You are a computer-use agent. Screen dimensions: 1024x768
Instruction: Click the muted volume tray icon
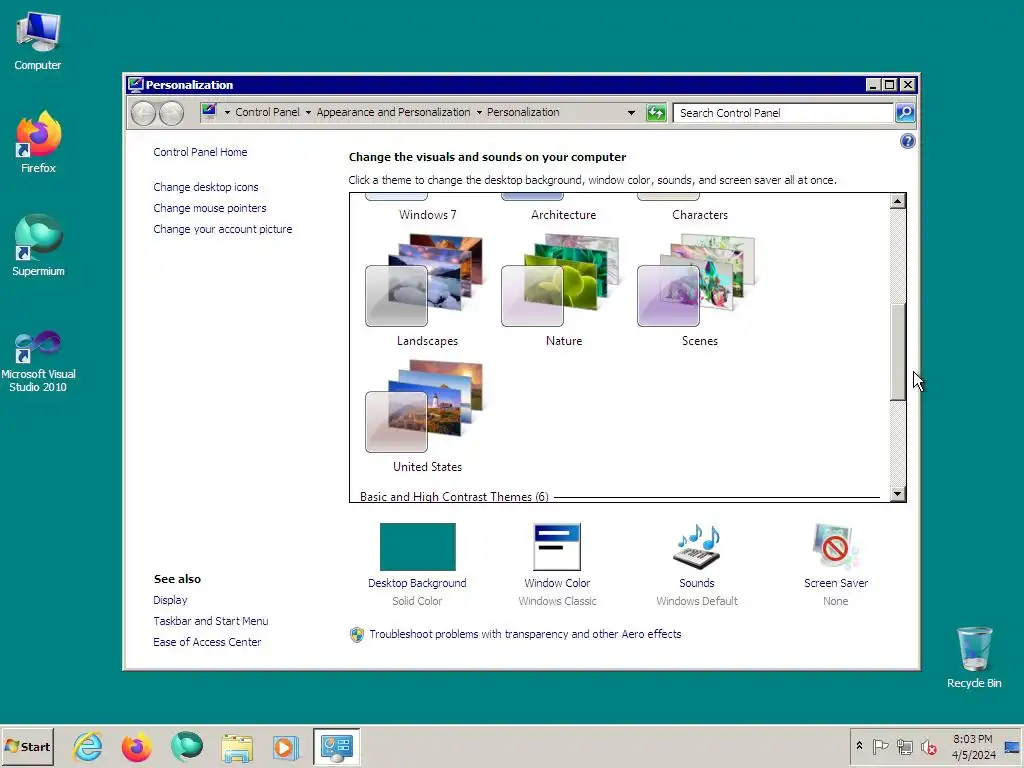click(929, 746)
